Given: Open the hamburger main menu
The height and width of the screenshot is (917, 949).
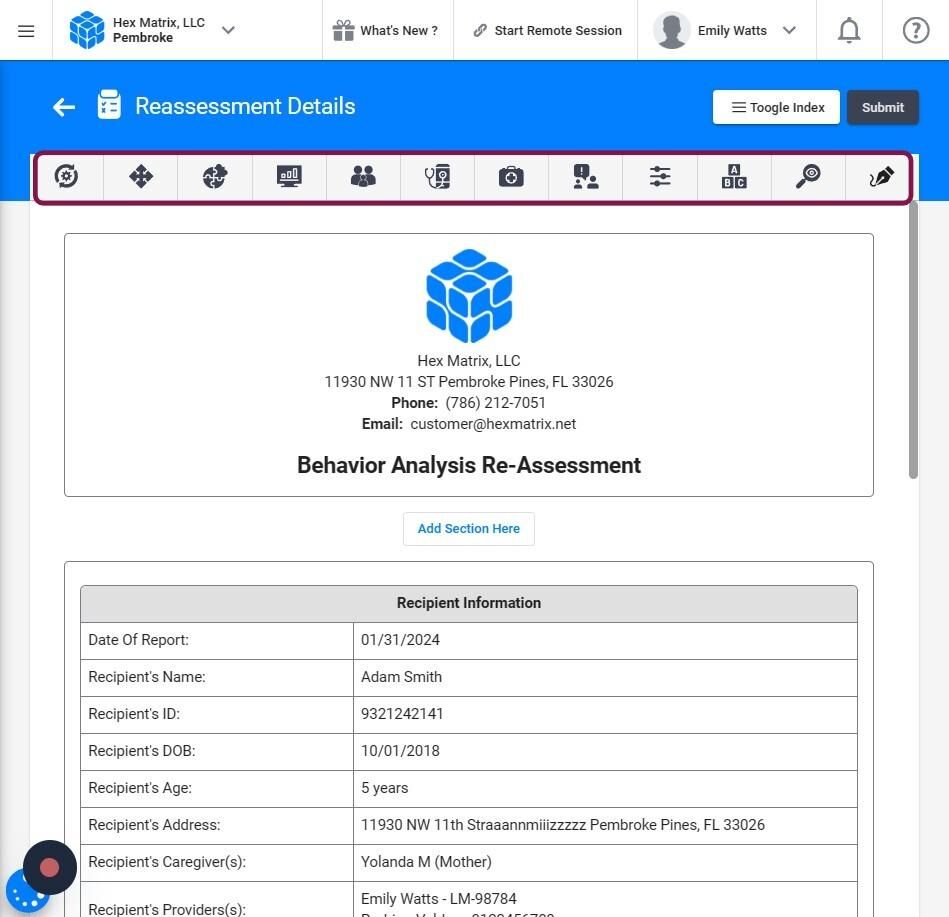Looking at the screenshot, I should tap(26, 31).
